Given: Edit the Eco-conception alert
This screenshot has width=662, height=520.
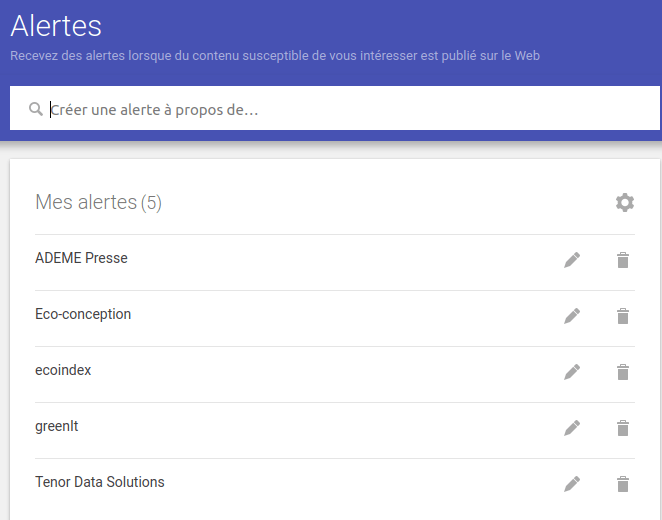Looking at the screenshot, I should (572, 316).
